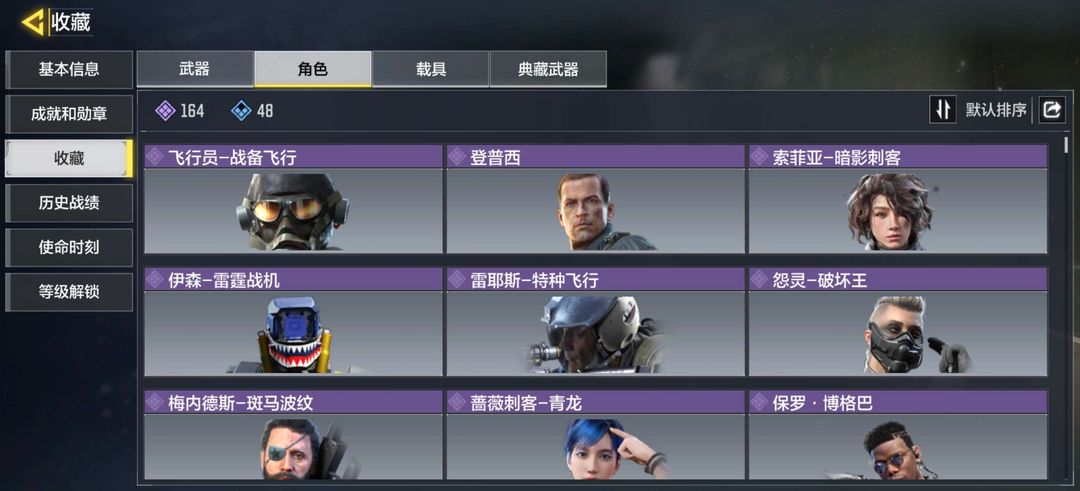Image resolution: width=1080 pixels, height=491 pixels.
Task: Click rarity diamond icon on 怨灵-破坏王
Action: click(759, 280)
